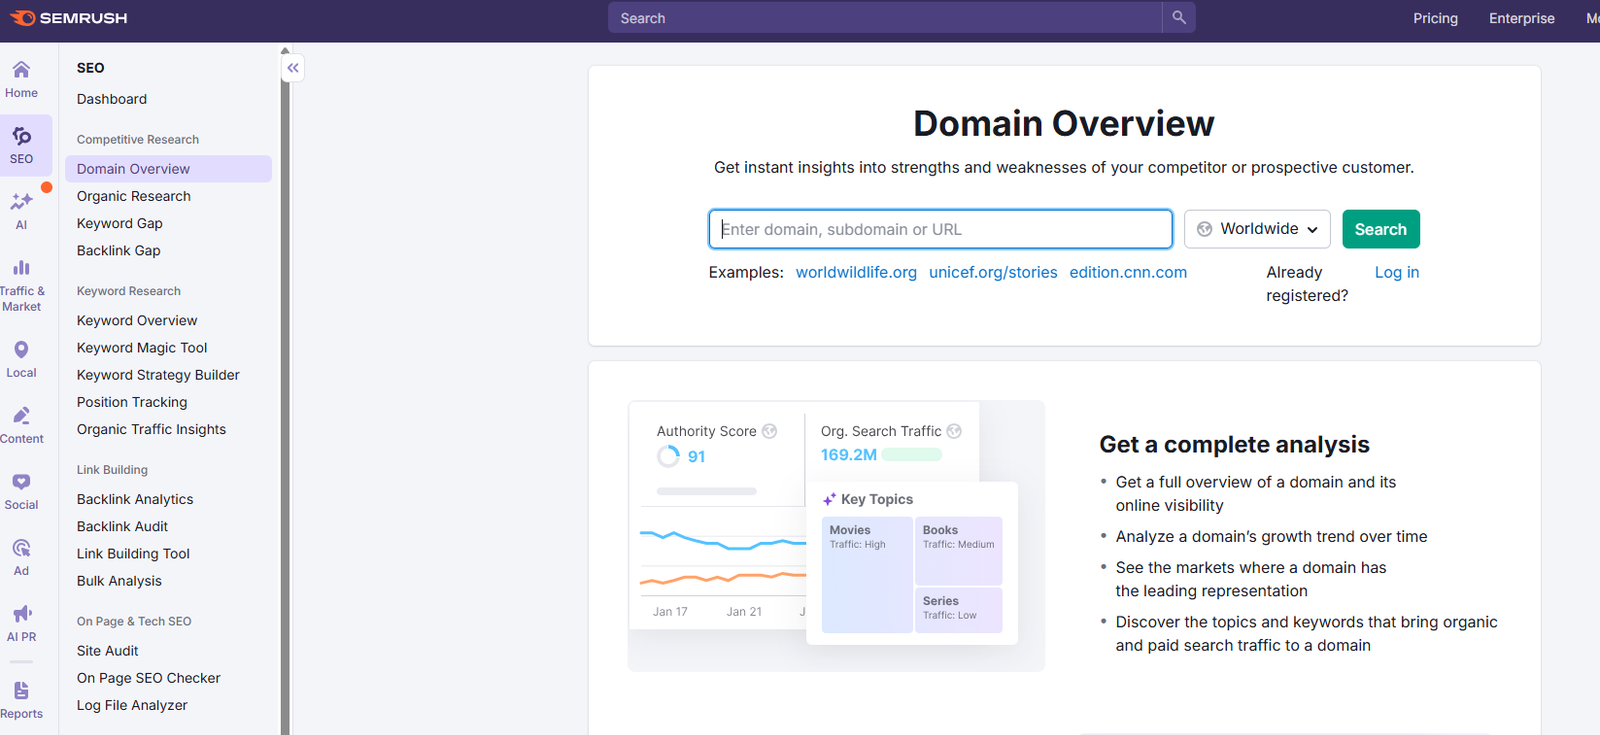
Task: Collapse the SEO side menu
Action: tap(293, 68)
